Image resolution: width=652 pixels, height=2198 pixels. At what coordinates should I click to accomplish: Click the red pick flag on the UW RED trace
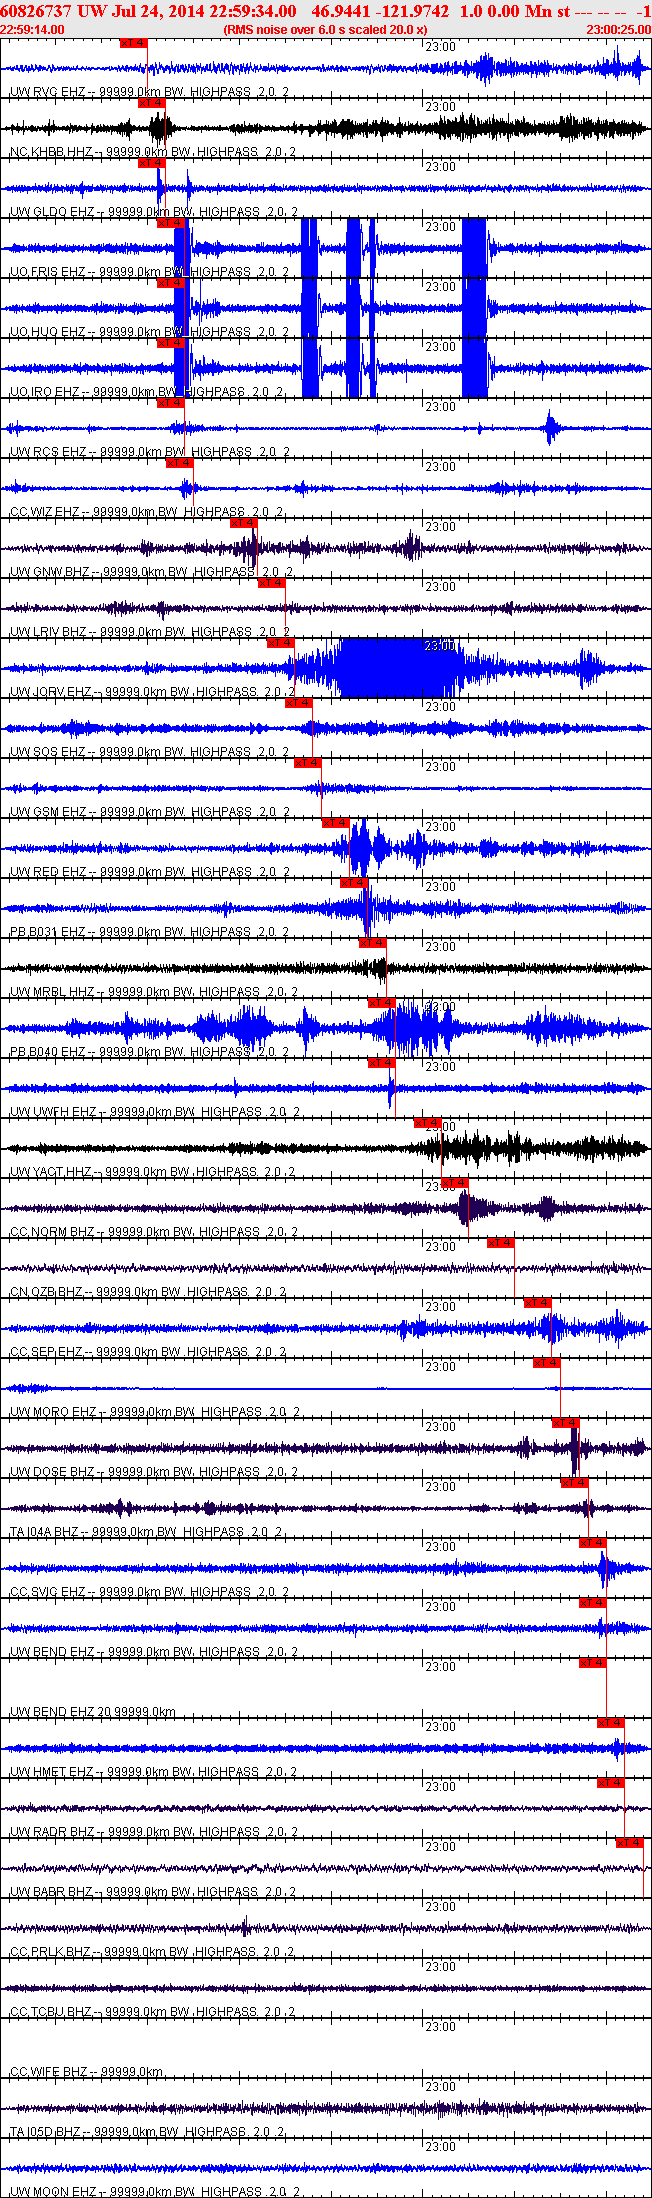tap(335, 823)
